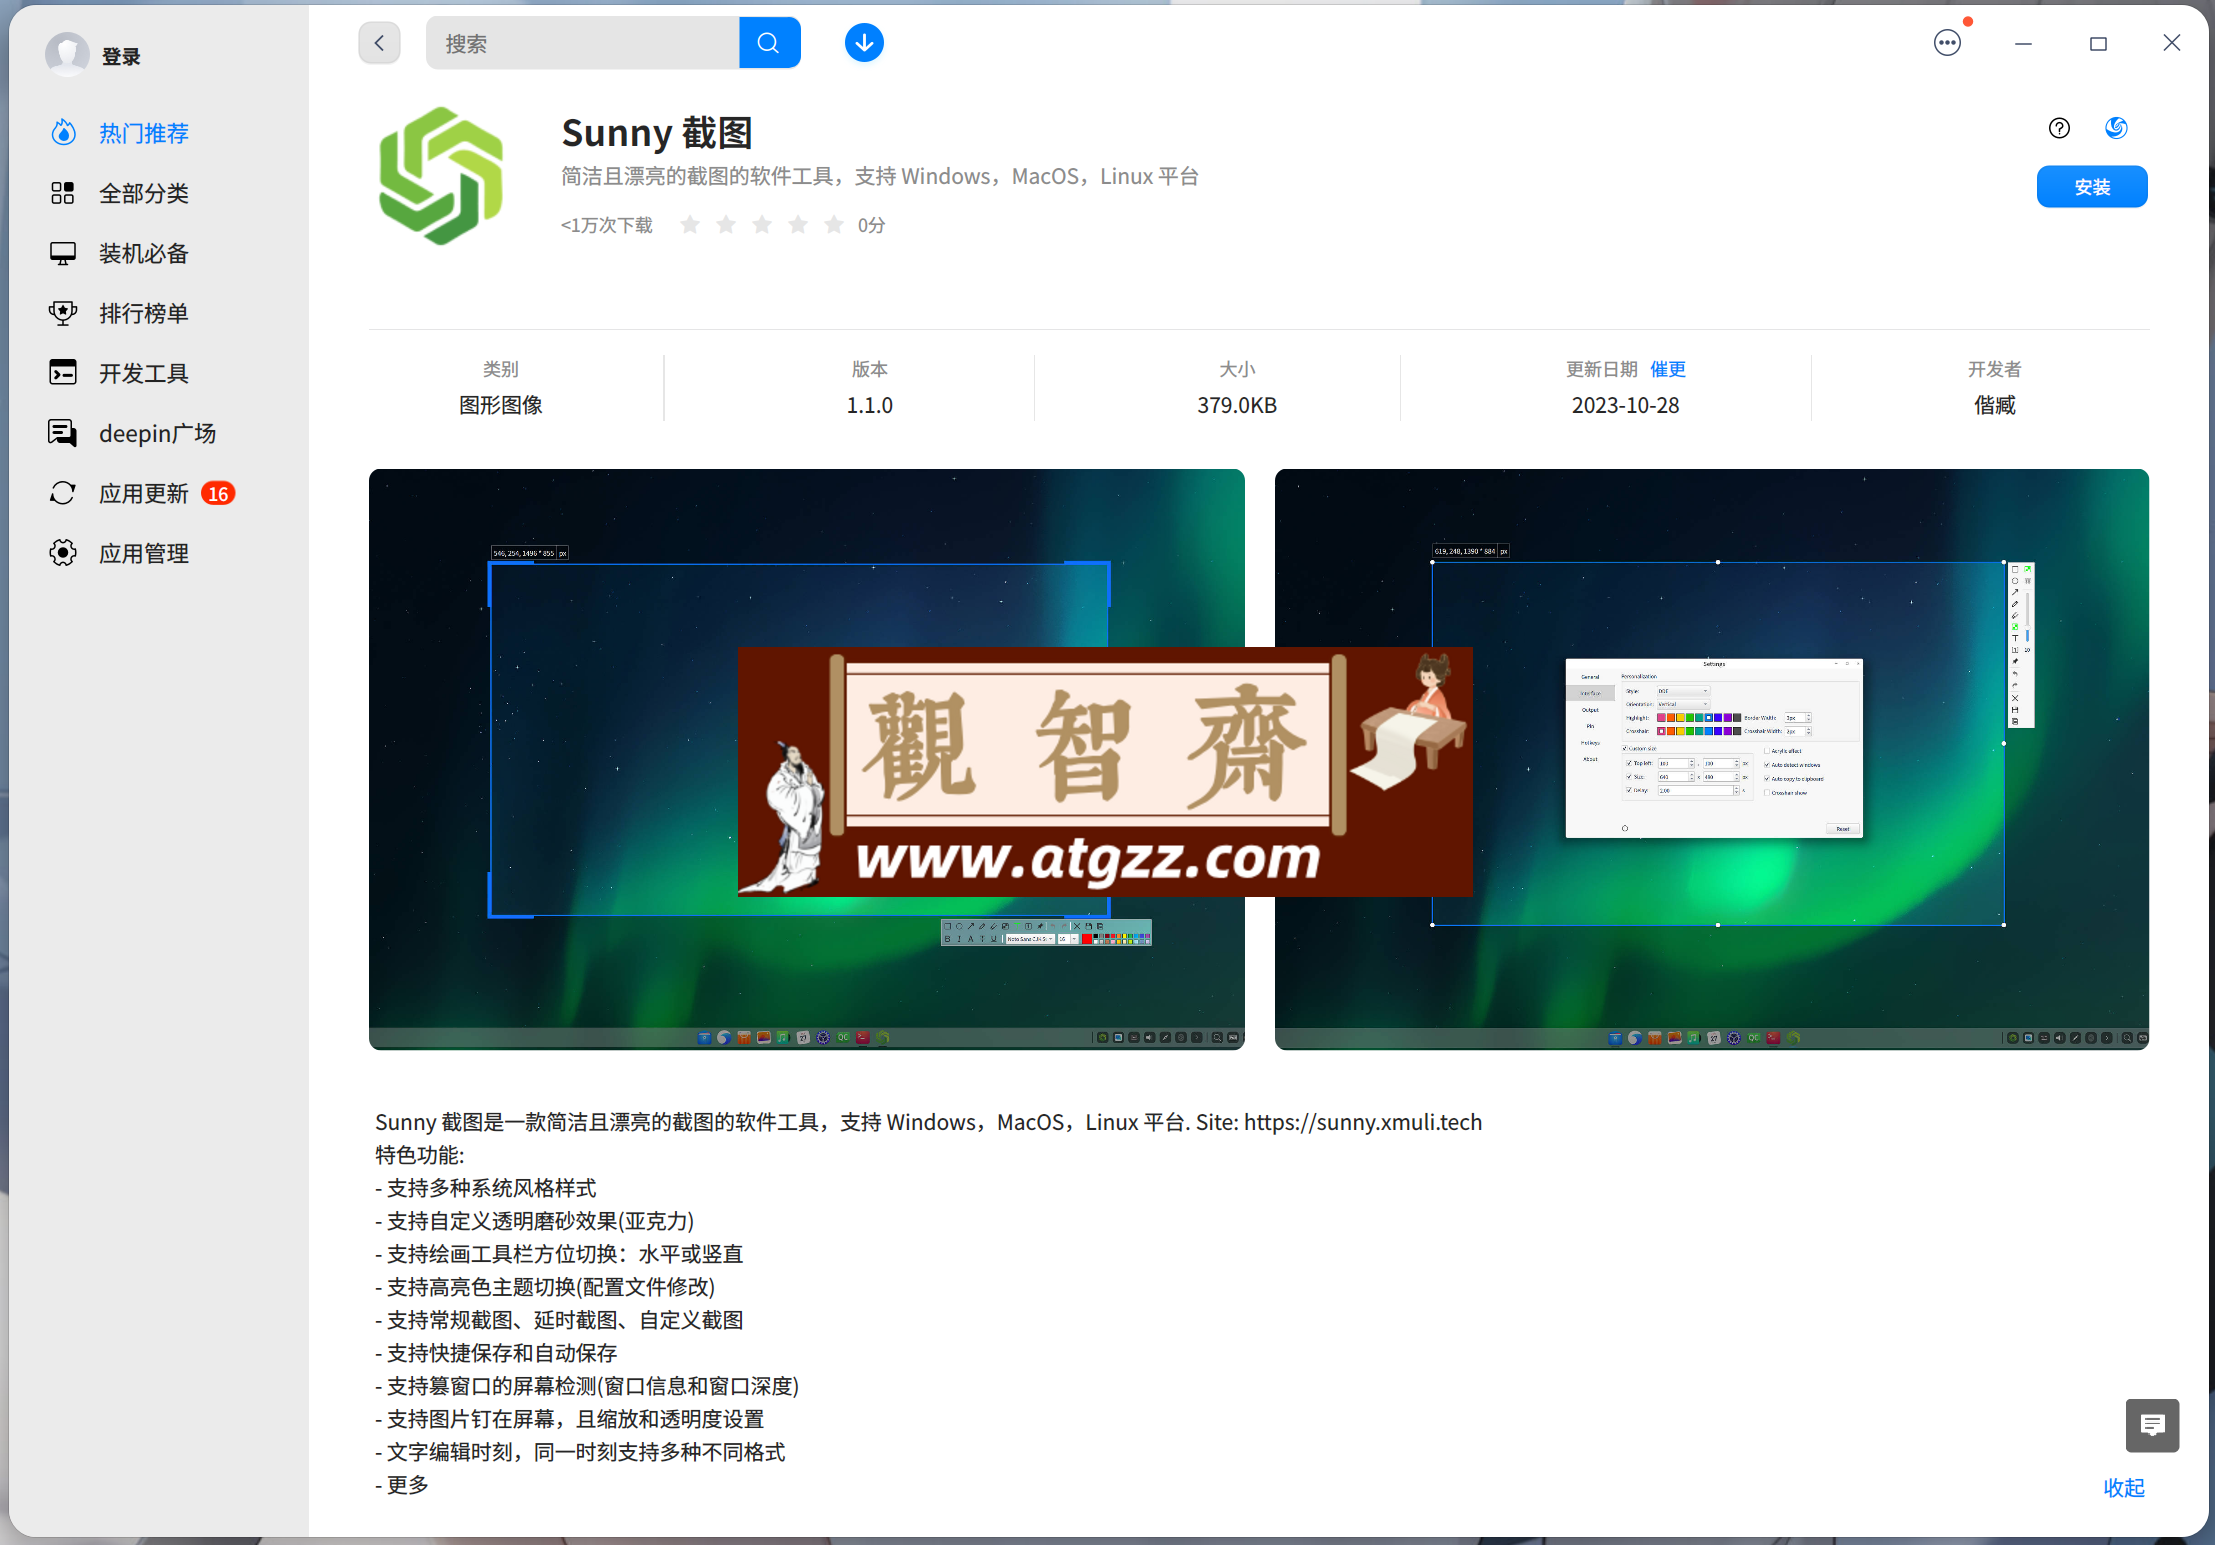Click the blue search magnifier button
The width and height of the screenshot is (2215, 1545).
769,43
